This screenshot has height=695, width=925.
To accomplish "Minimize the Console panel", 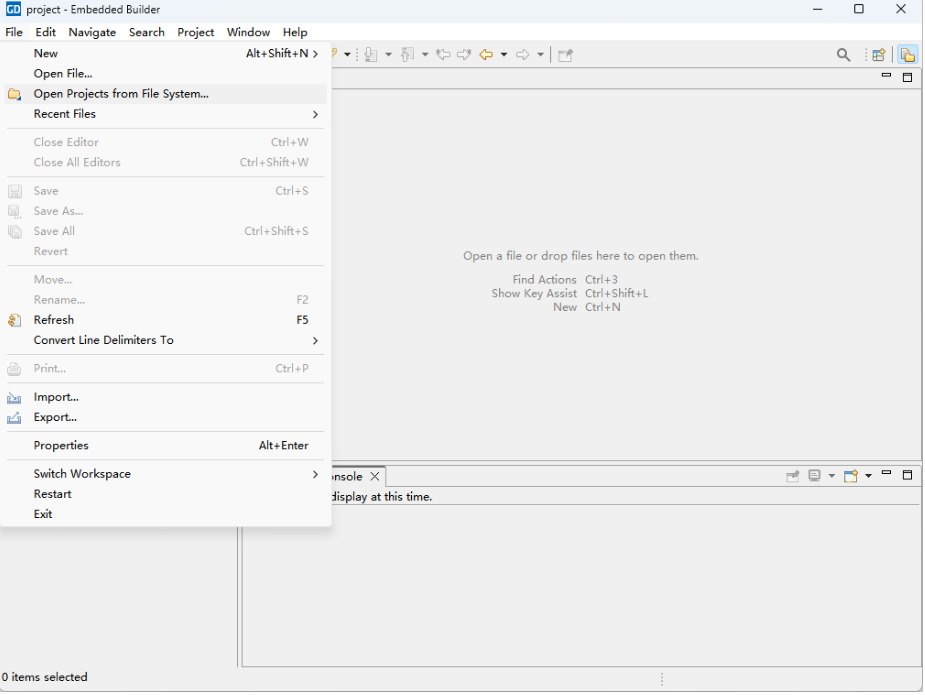I will pyautogui.click(x=887, y=475).
